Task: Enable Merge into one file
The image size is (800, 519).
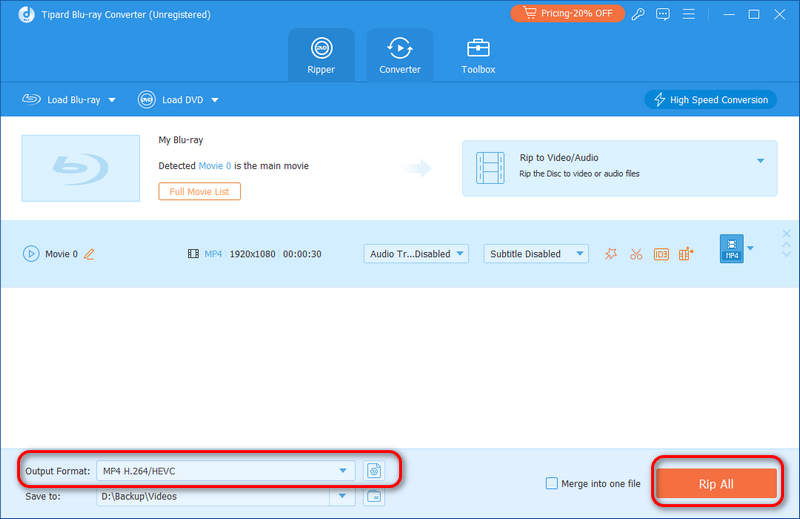Action: pyautogui.click(x=552, y=483)
